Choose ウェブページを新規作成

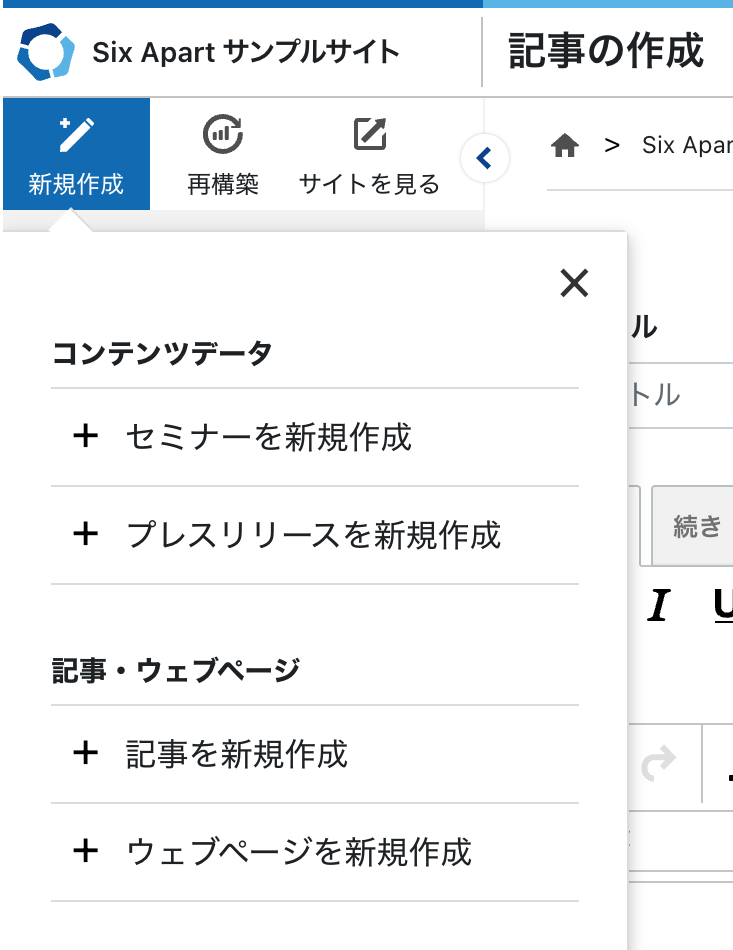pos(299,852)
